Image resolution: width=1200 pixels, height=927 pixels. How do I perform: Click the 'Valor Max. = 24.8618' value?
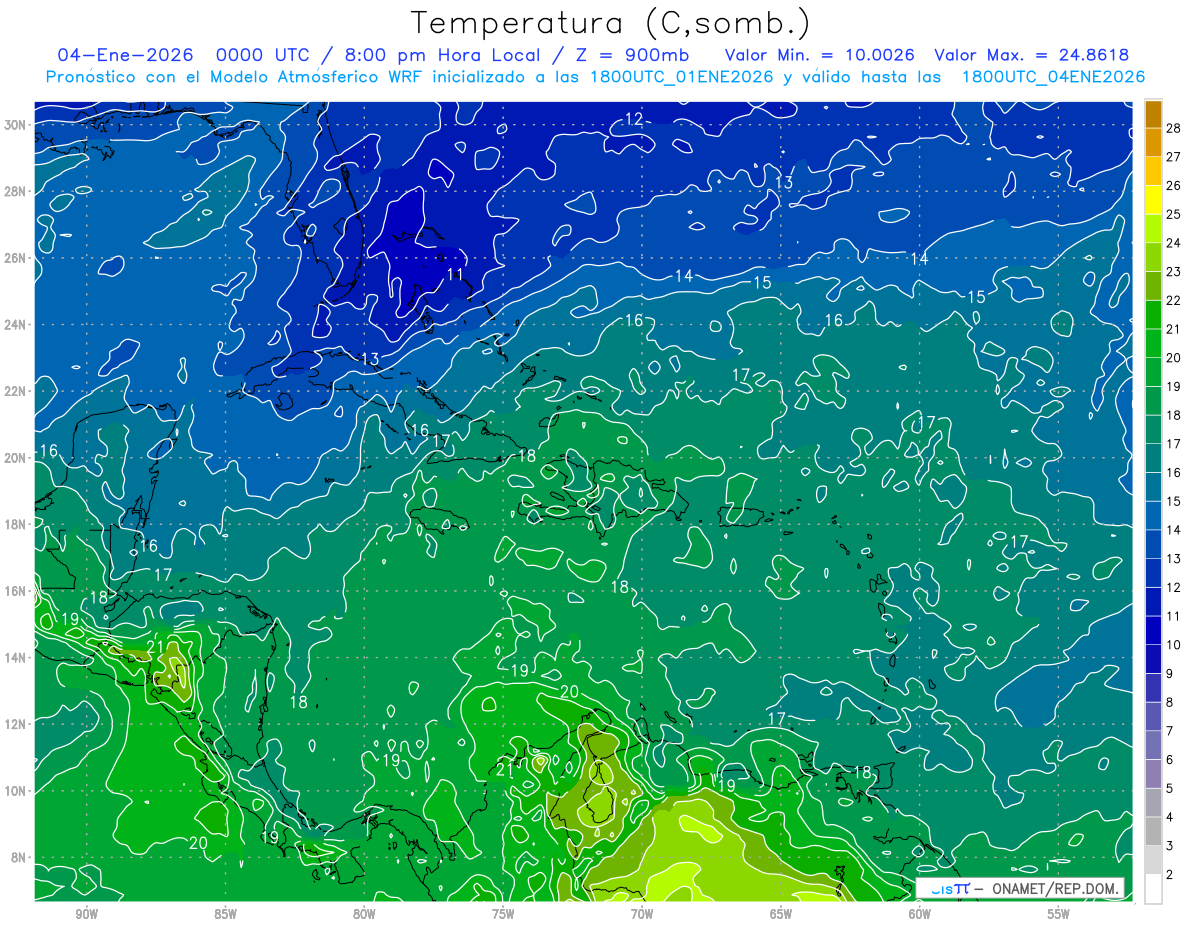pyautogui.click(x=1032, y=55)
